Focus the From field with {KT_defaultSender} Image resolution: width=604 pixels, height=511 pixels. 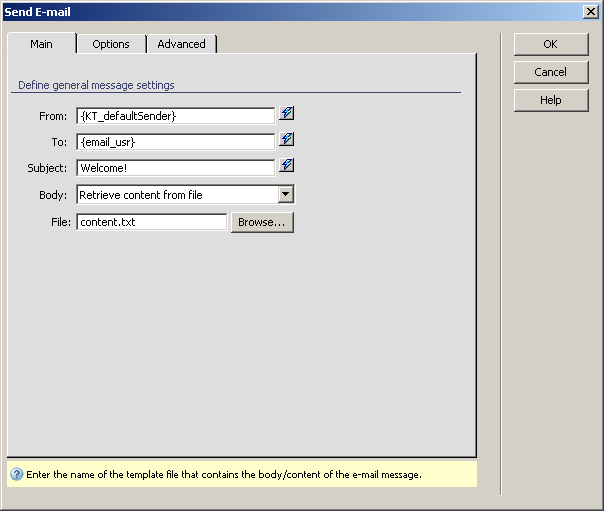pos(175,115)
